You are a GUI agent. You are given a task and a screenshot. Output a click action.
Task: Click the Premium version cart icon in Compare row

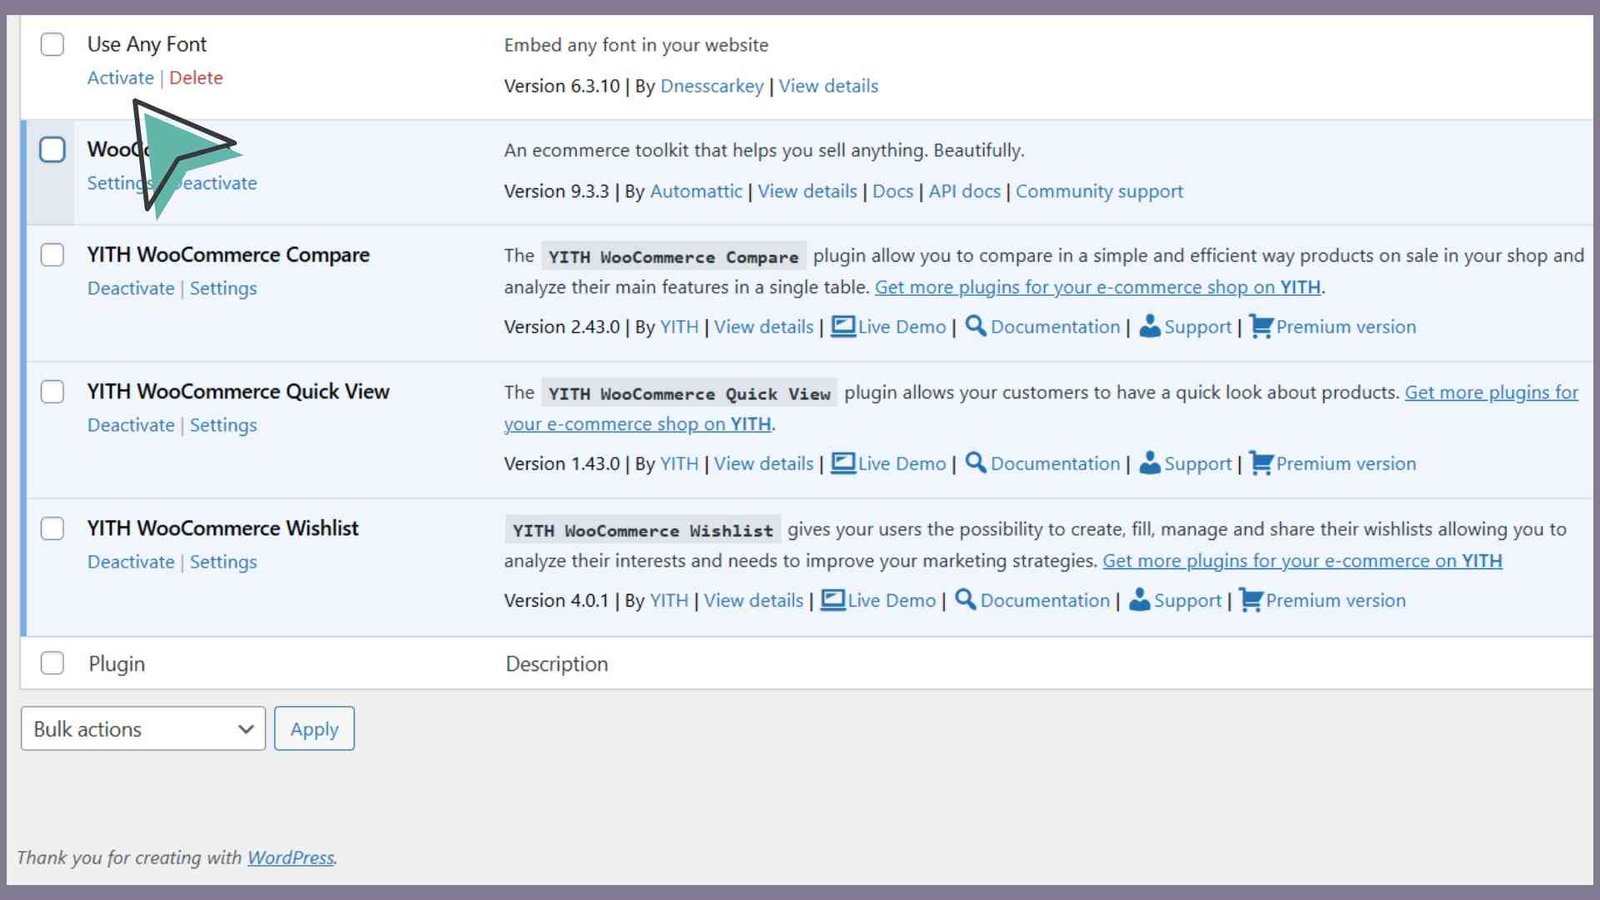click(x=1261, y=326)
